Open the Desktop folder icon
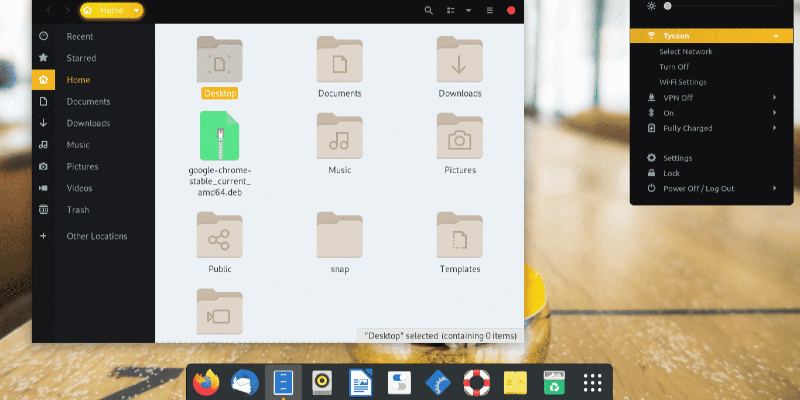The image size is (800, 400). [219, 59]
